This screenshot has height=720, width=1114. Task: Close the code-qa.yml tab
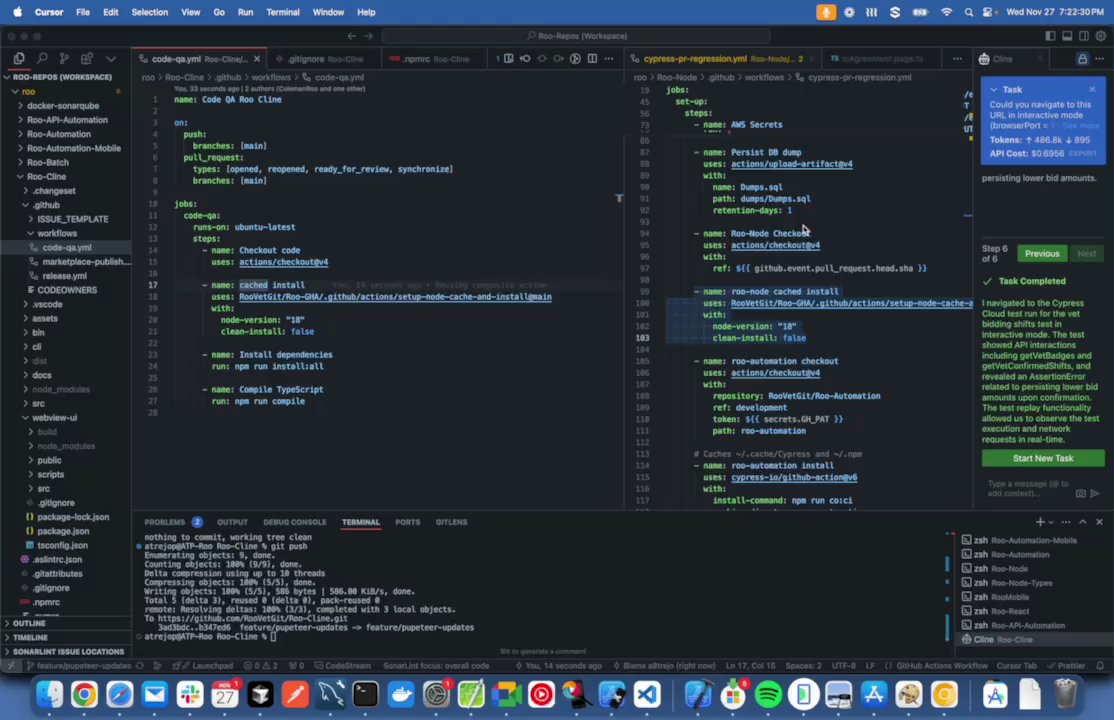[257, 59]
